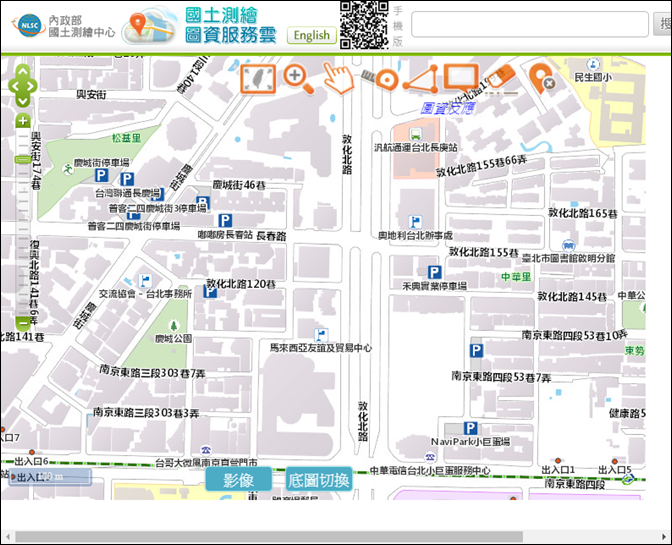Click the 中華電信台北小巨蛋服務中心 phone icon
The image size is (672, 545).
click(430, 457)
